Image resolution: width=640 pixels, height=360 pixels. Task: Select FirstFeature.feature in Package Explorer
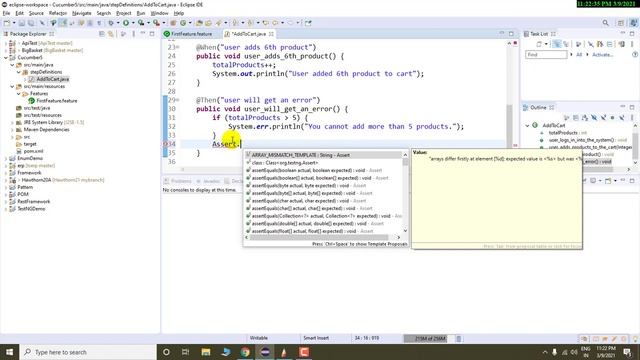tap(56, 101)
